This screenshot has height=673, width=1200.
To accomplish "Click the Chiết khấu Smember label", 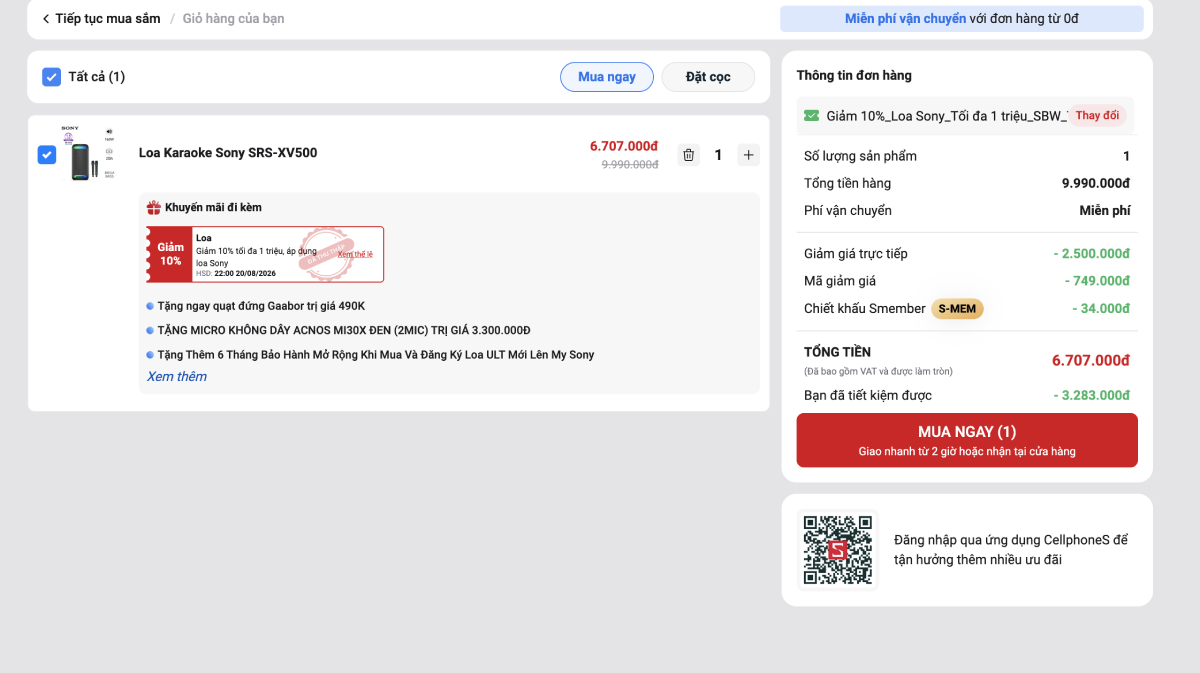I will pyautogui.click(x=865, y=309).
